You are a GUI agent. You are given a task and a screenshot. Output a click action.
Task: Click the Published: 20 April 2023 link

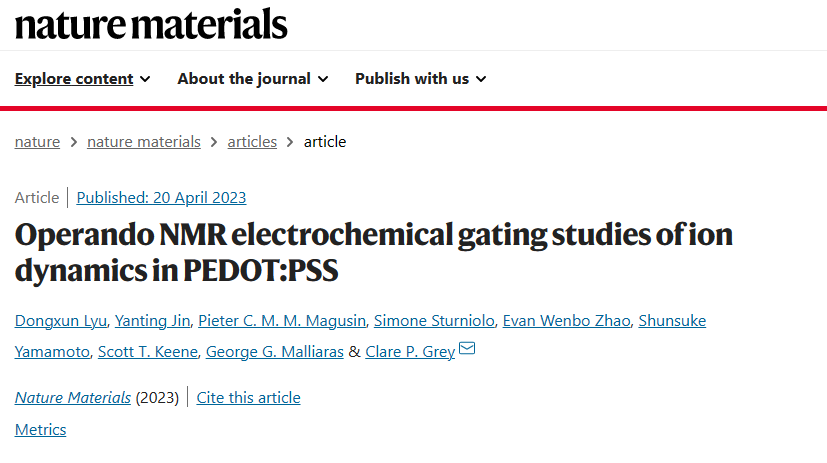click(161, 198)
